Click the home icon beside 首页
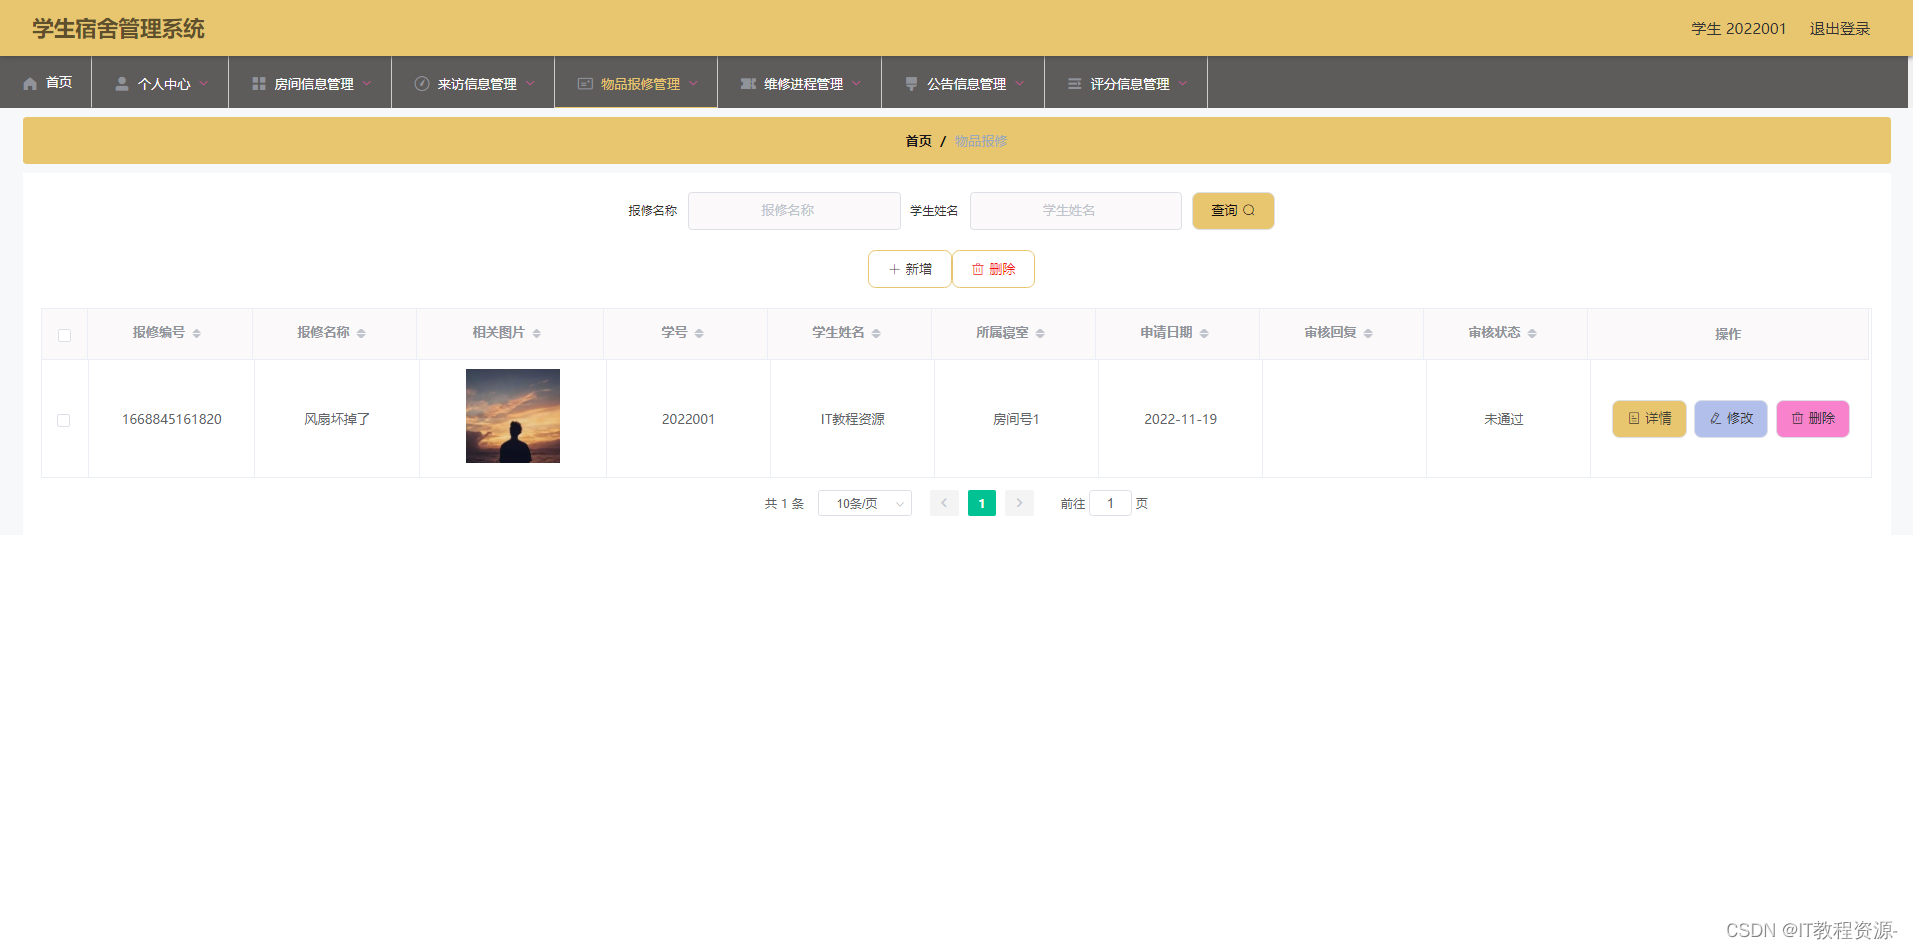Screen dimensions: 1913x949 [30, 84]
